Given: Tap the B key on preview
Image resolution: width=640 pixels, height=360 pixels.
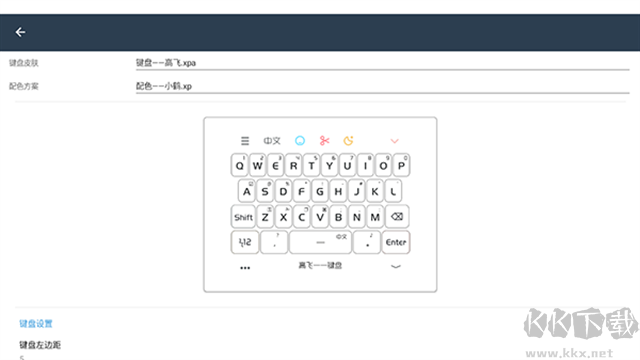Looking at the screenshot, I should (338, 217).
